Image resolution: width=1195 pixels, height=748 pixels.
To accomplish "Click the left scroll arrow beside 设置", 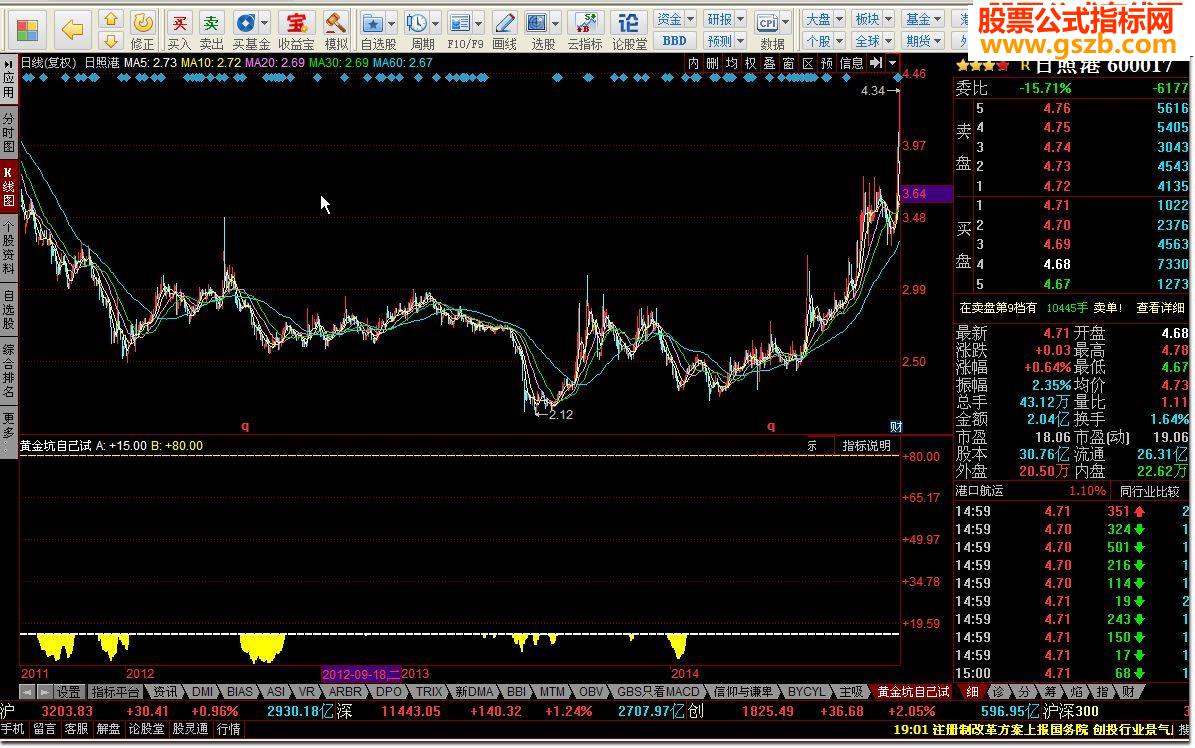I will 27,692.
